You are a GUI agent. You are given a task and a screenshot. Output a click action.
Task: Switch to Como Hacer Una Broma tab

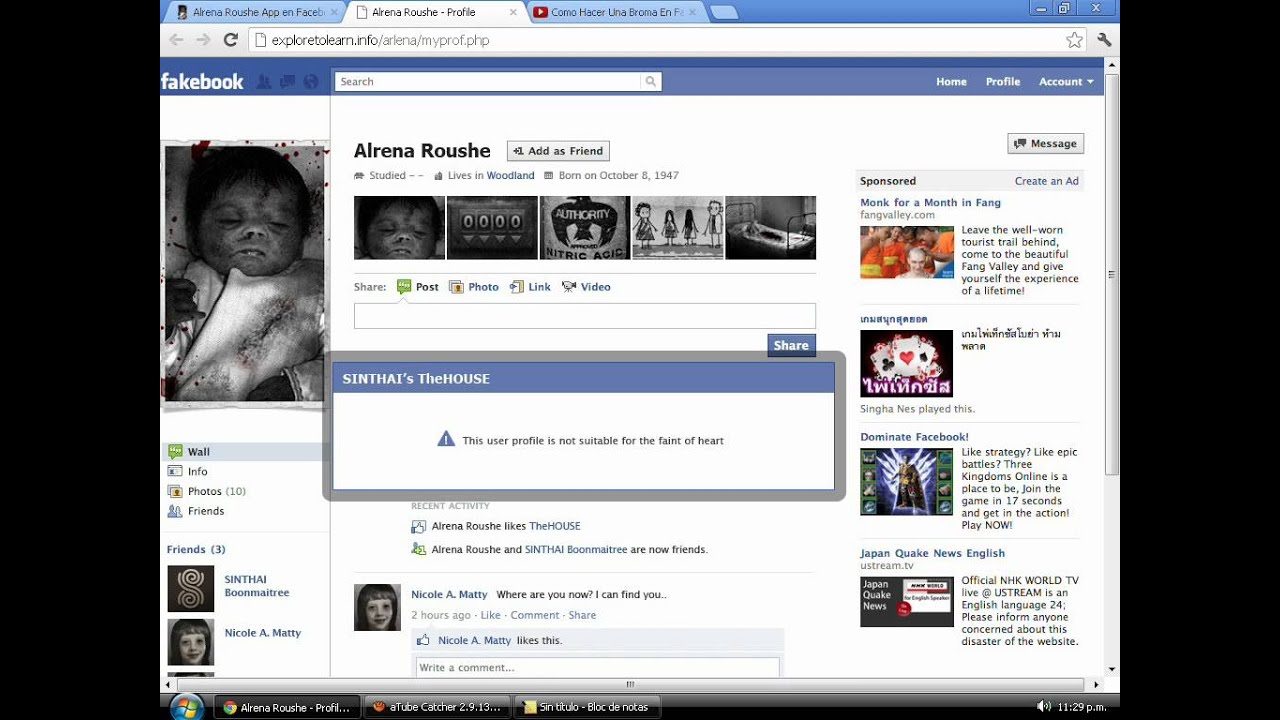point(612,13)
